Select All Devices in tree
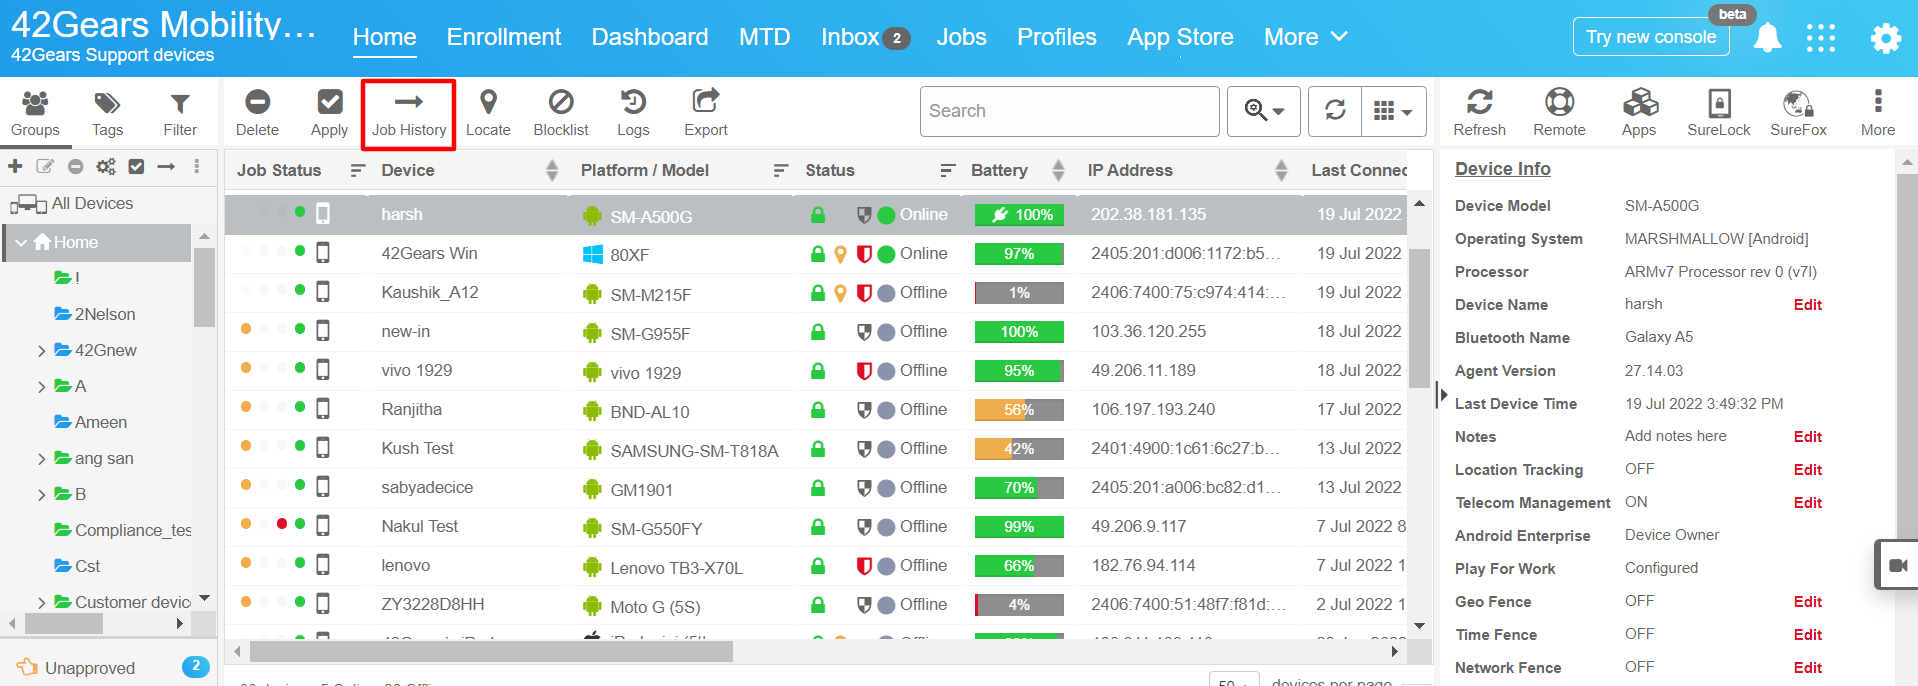This screenshot has height=686, width=1918. coord(72,204)
